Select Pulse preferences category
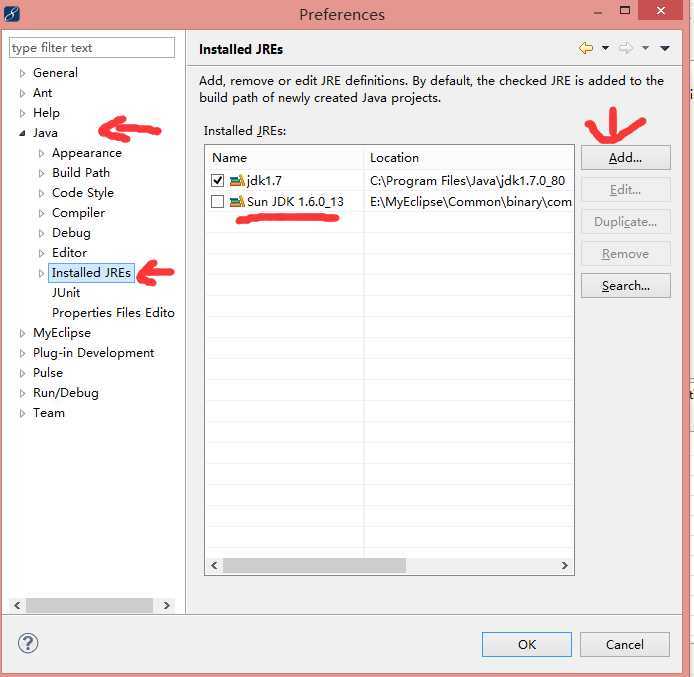The image size is (694, 677). point(48,373)
